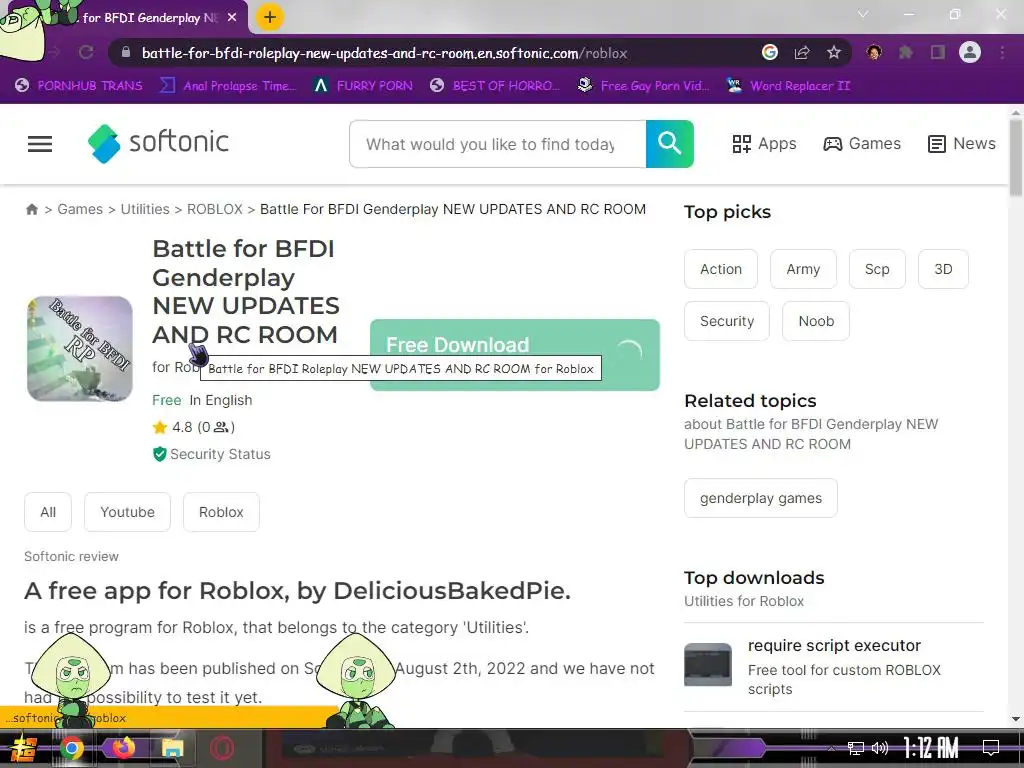The height and width of the screenshot is (768, 1024).
Task: Select the All filter tag
Action: tap(48, 512)
